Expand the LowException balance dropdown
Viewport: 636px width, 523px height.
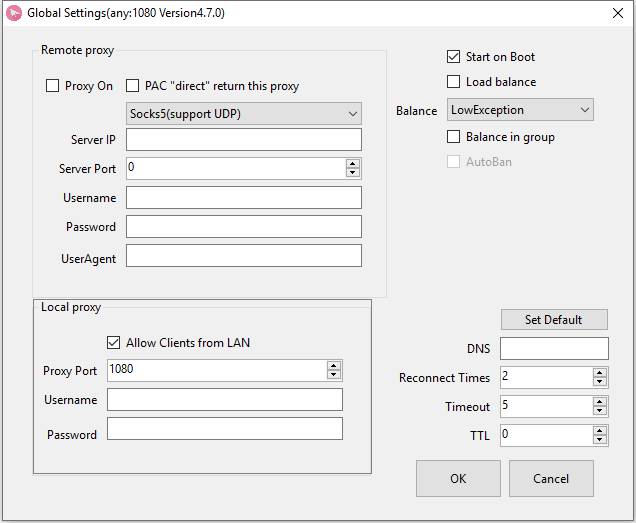tap(520, 110)
